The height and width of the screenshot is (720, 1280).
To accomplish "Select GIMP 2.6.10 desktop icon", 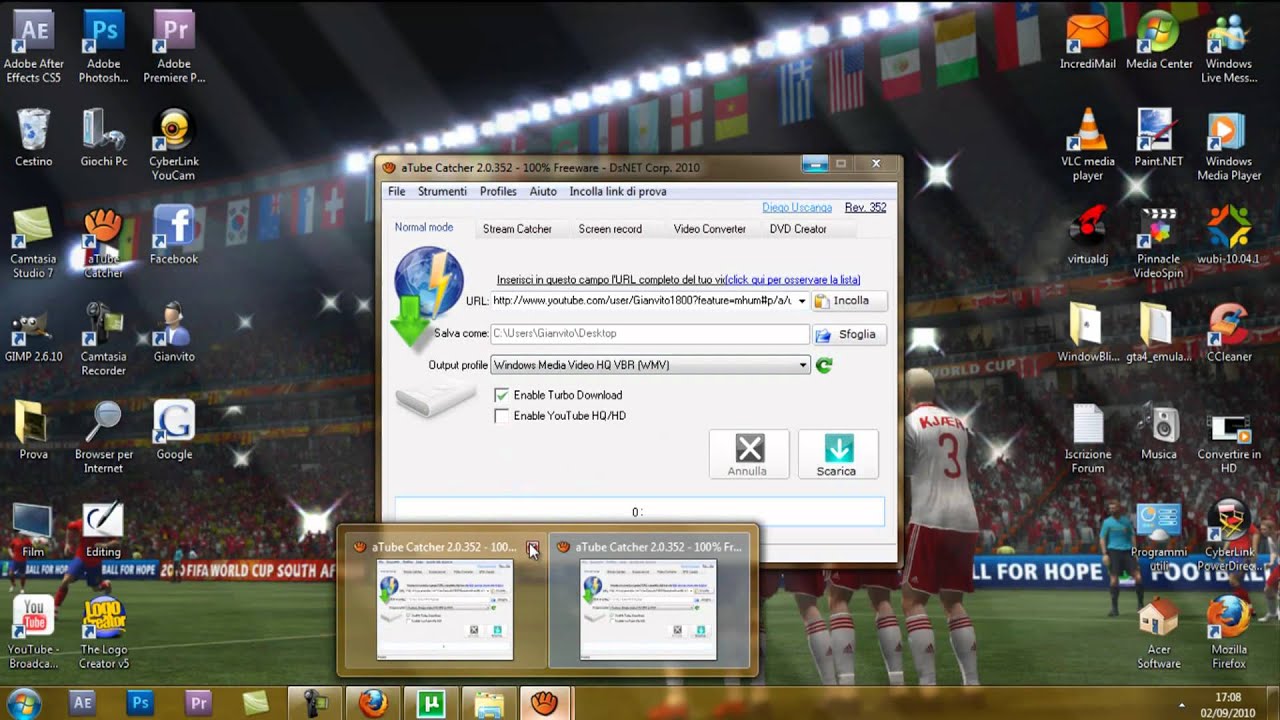I will coord(34,333).
